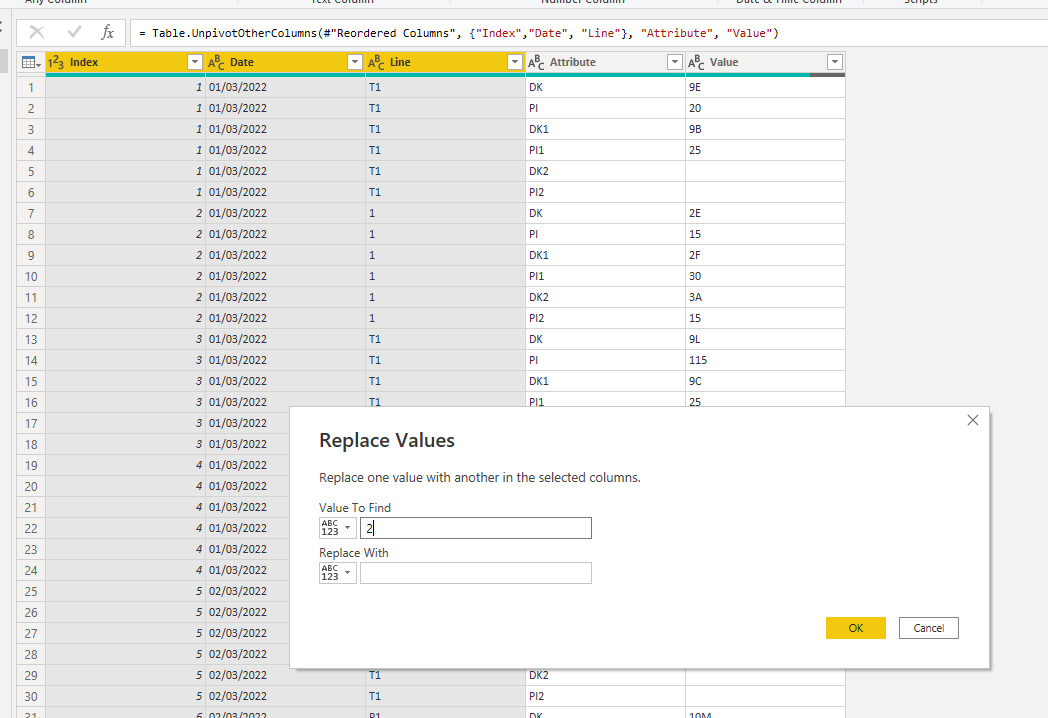Confirm Replace Values with OK
Image resolution: width=1048 pixels, height=718 pixels.
(856, 628)
